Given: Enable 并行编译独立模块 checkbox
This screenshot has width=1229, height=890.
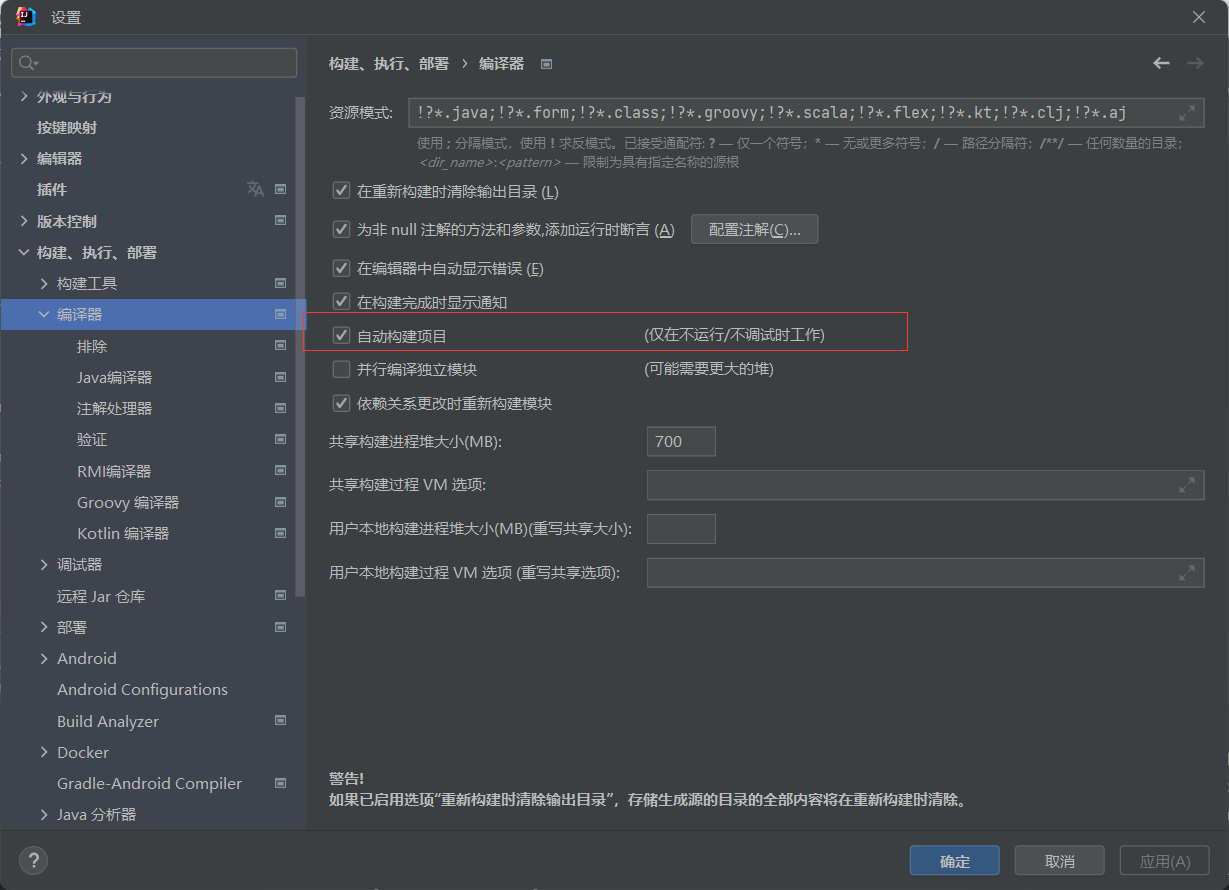Looking at the screenshot, I should click(x=341, y=369).
